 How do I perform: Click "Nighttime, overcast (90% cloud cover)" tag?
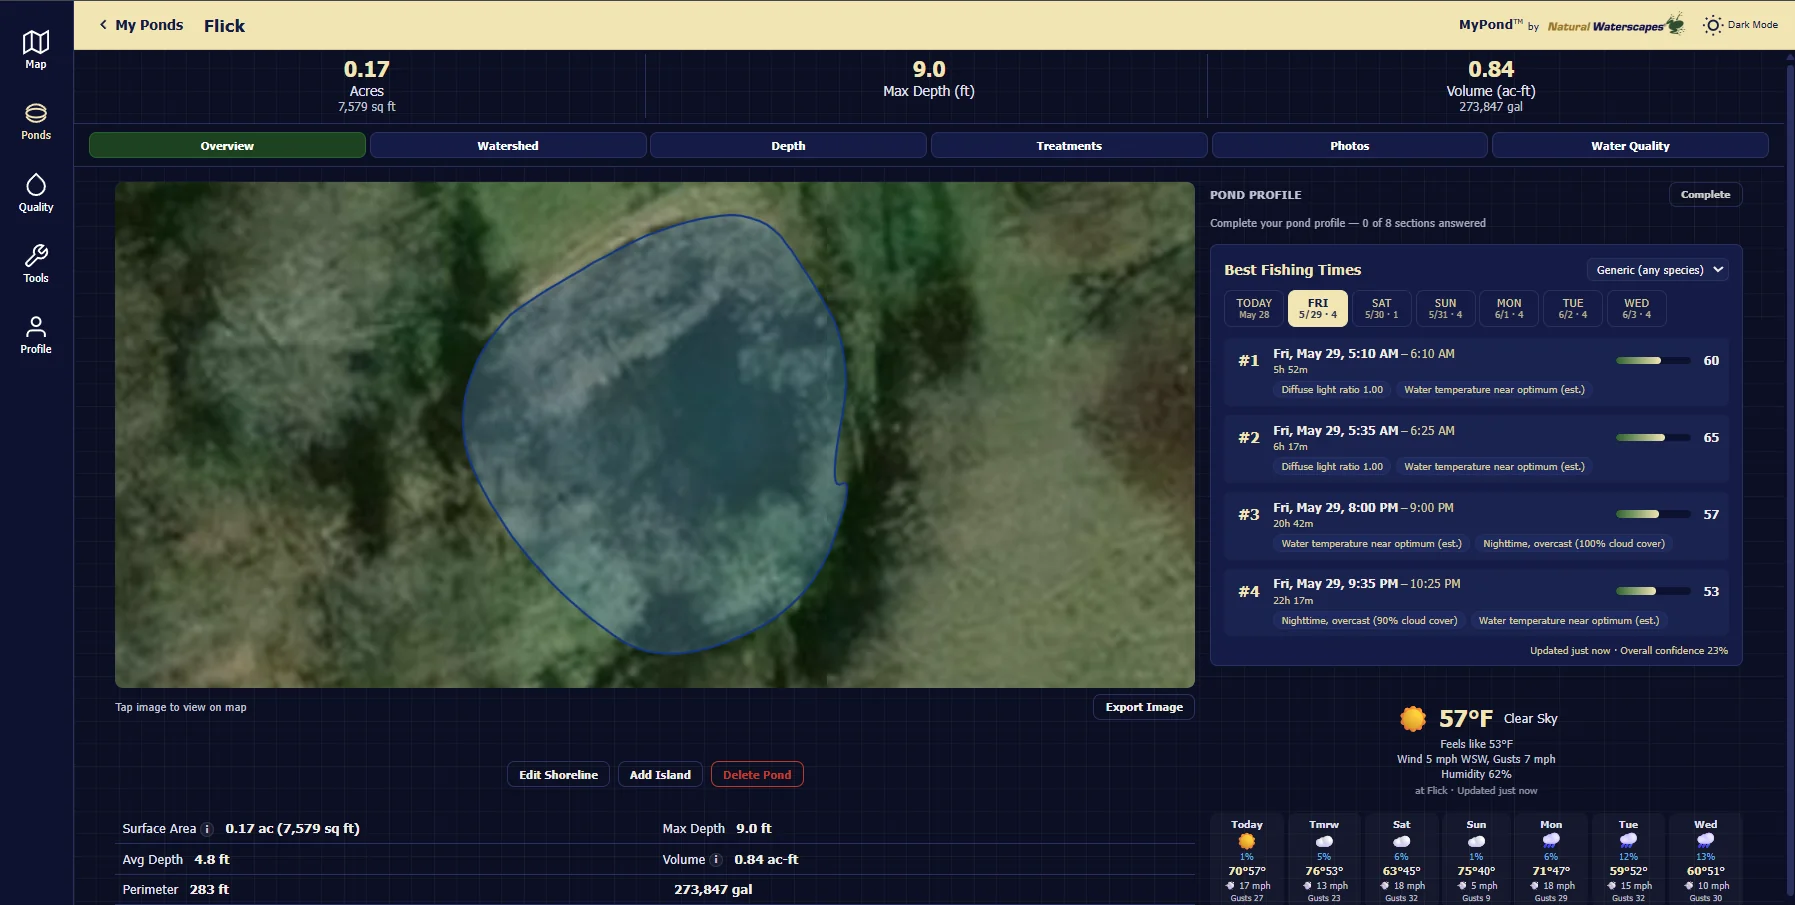coord(1369,621)
